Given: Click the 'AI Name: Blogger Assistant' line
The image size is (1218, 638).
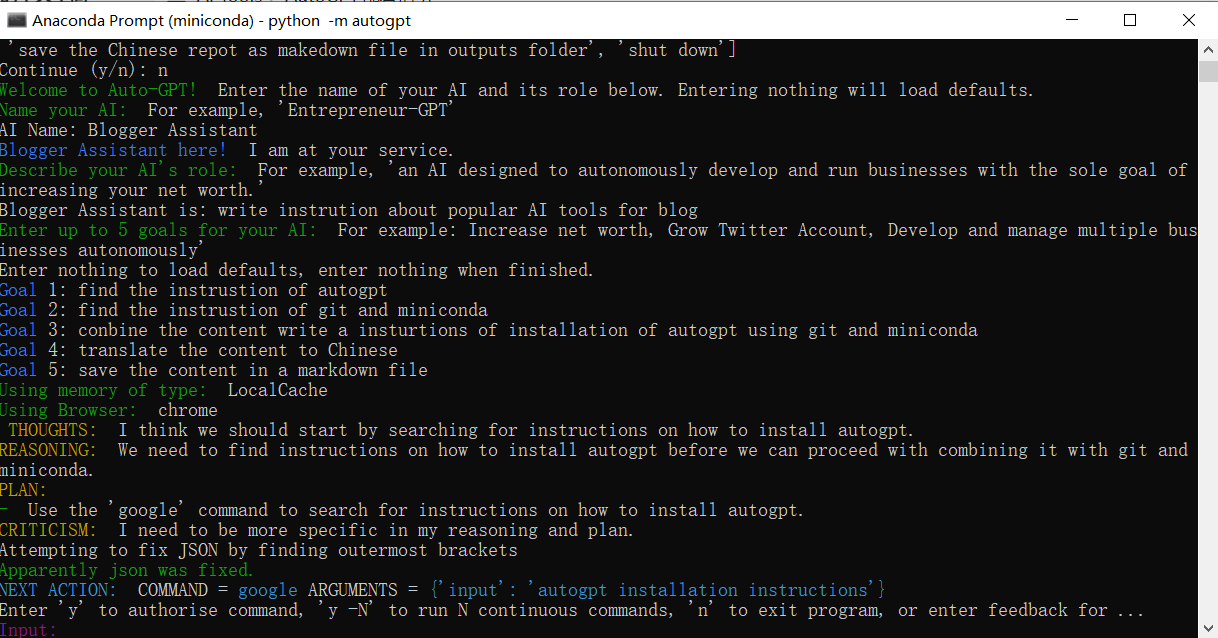Looking at the screenshot, I should point(128,130).
